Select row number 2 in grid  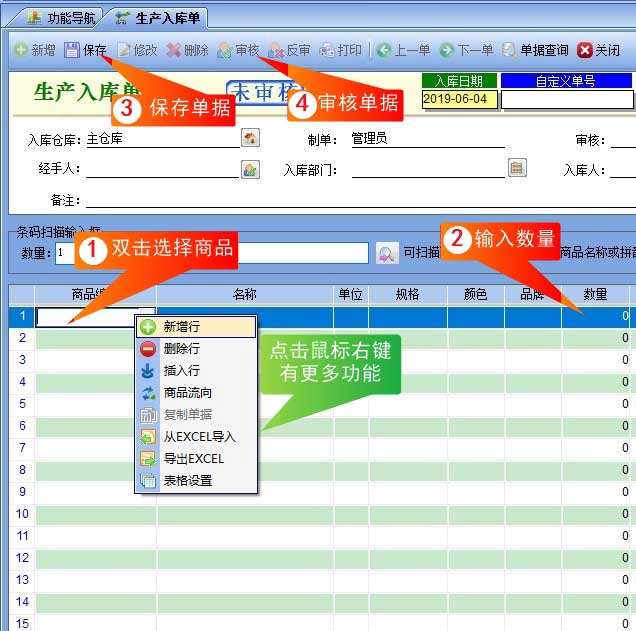tap(22, 338)
